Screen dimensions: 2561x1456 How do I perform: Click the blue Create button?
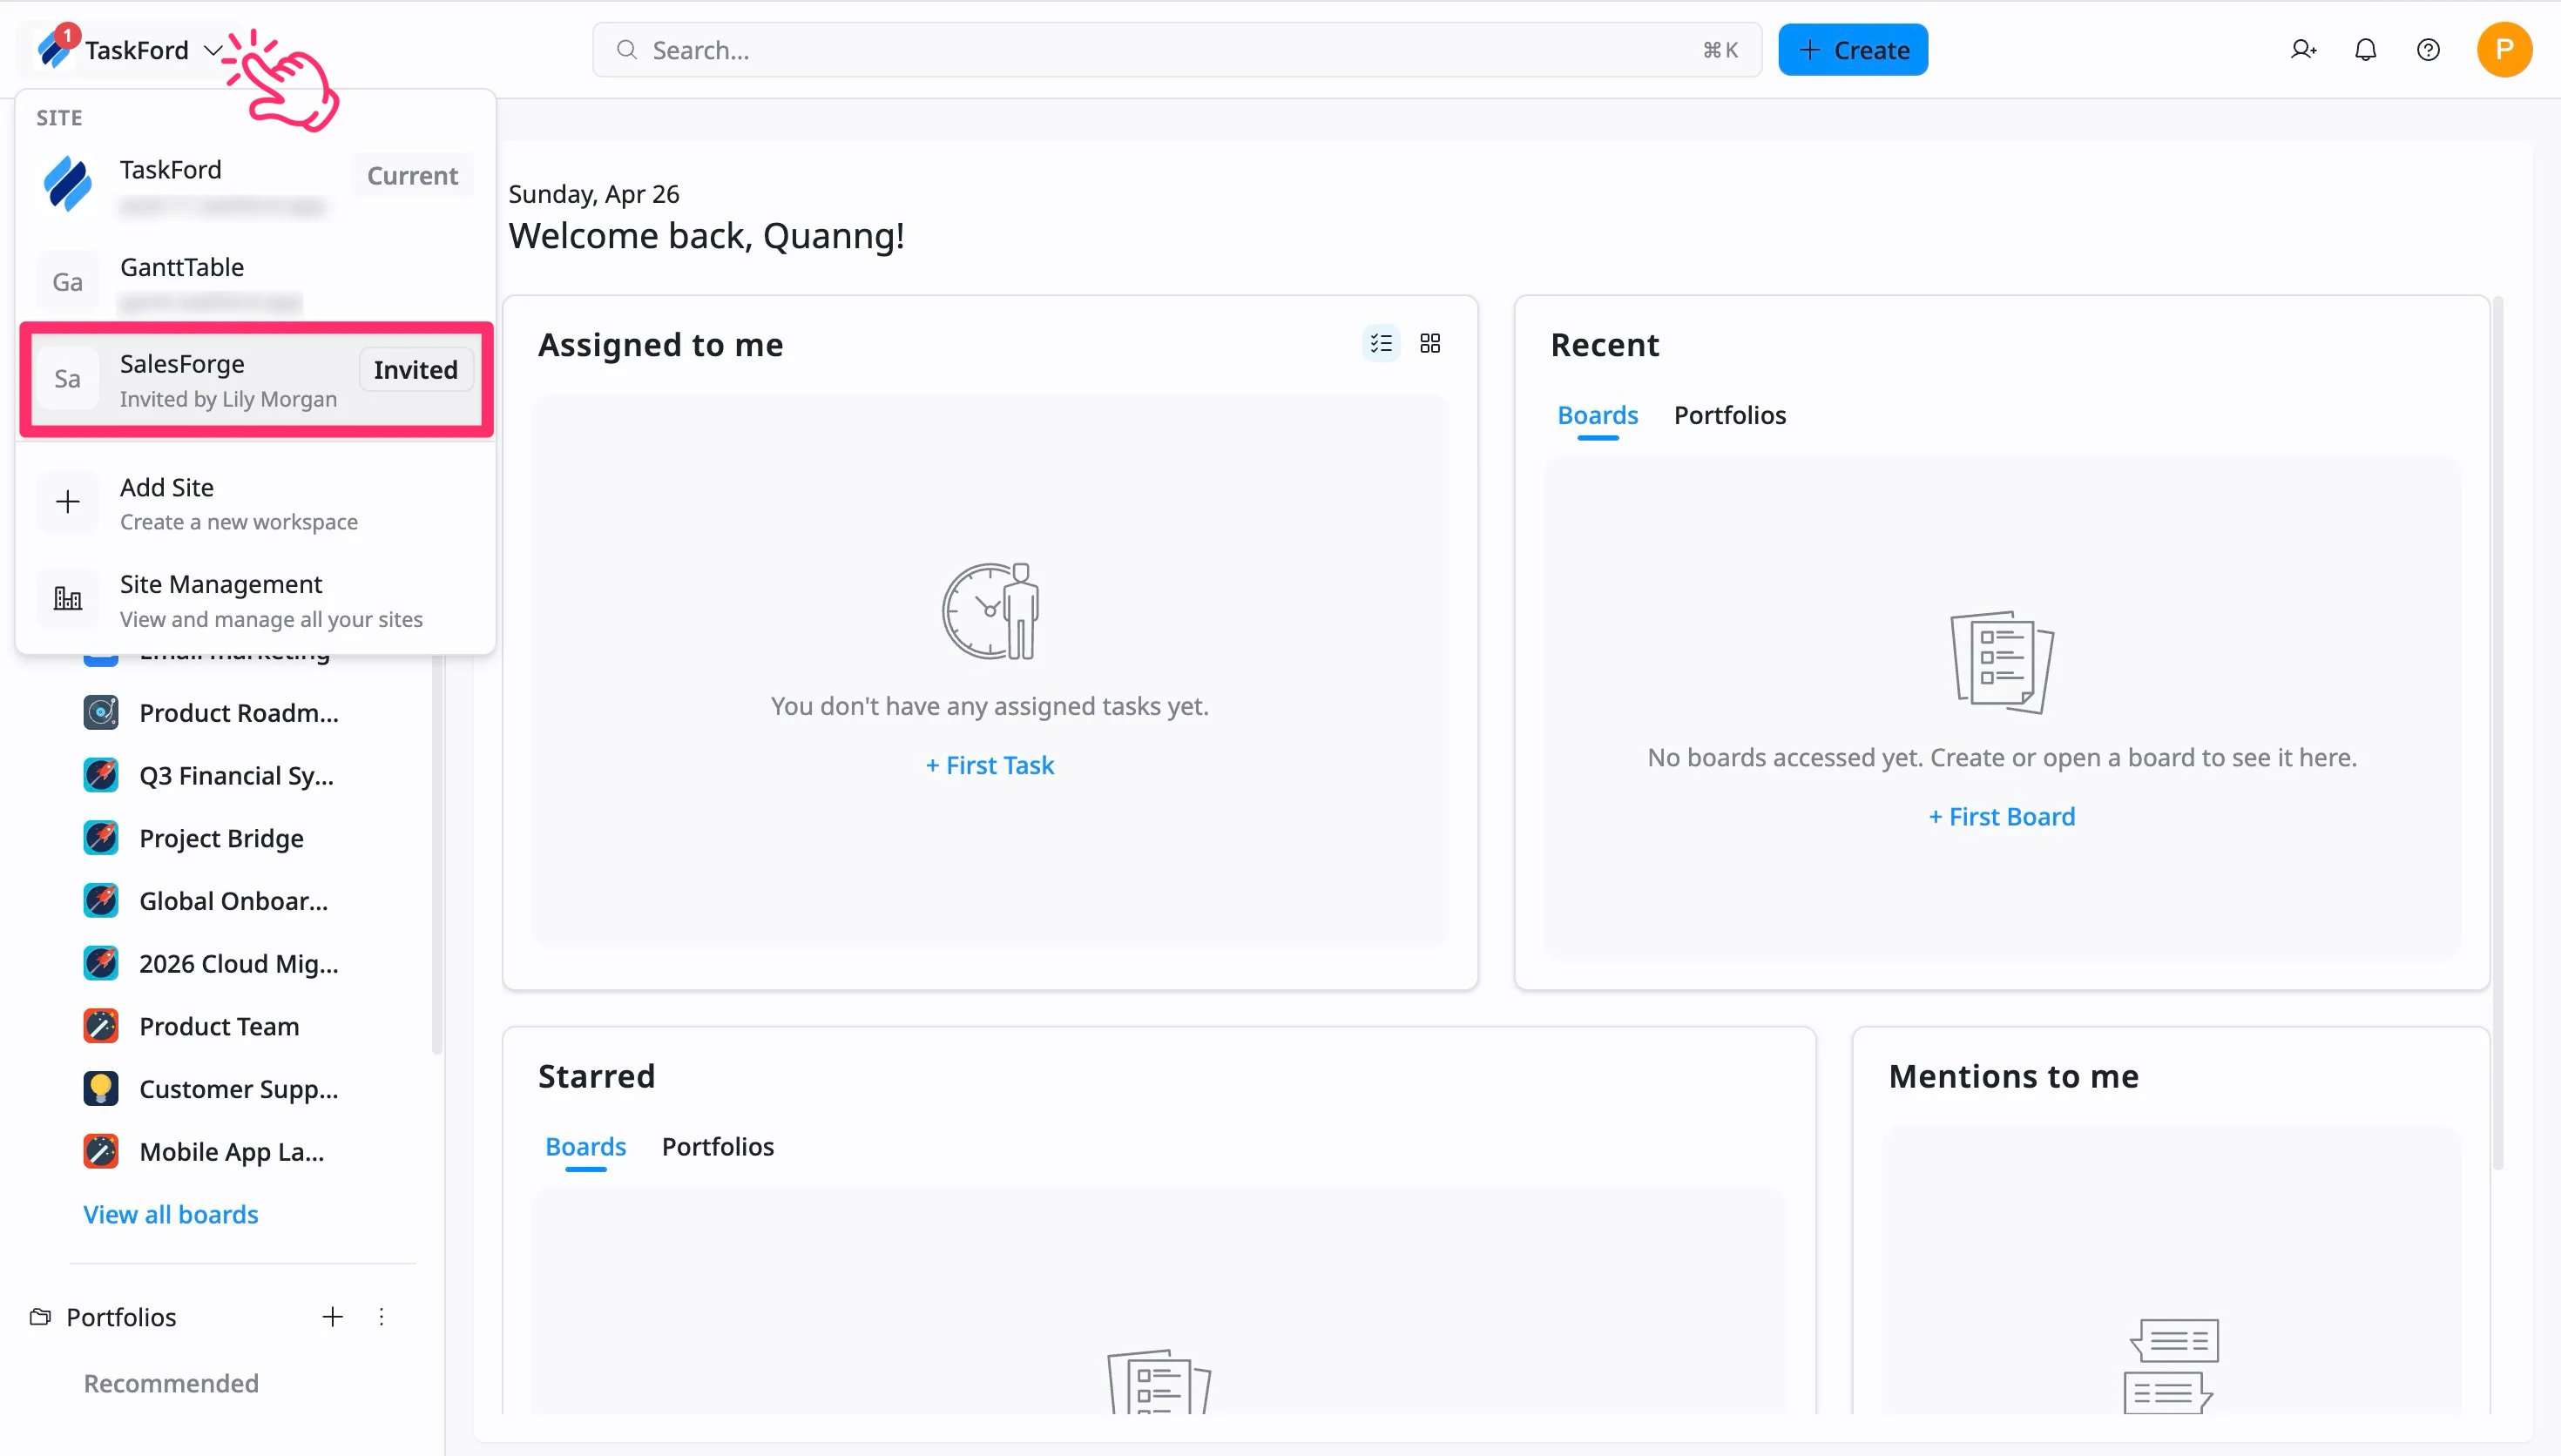pyautogui.click(x=1852, y=50)
